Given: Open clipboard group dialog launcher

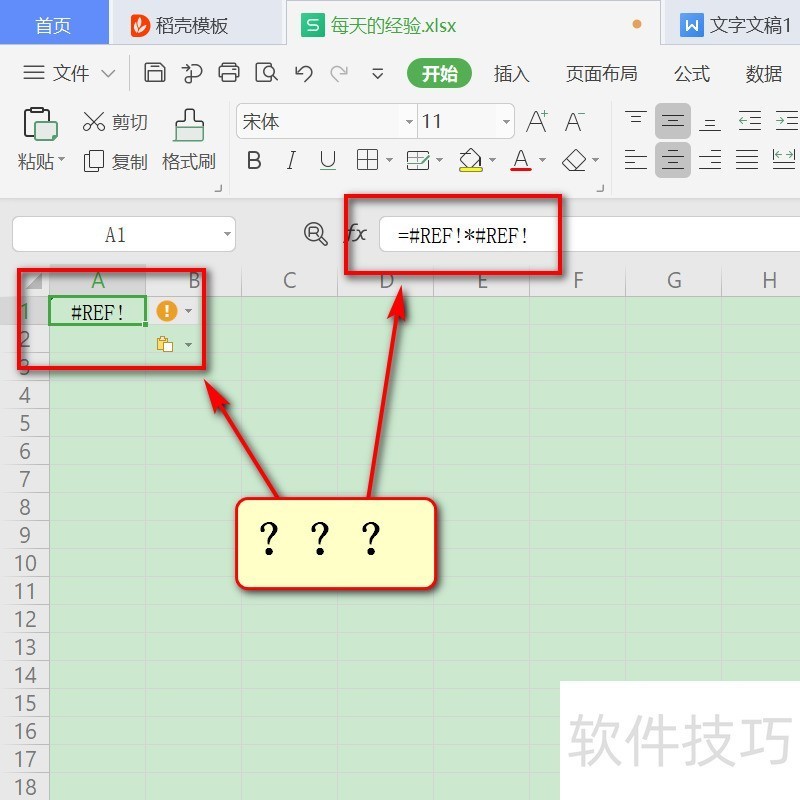Looking at the screenshot, I should (x=218, y=189).
